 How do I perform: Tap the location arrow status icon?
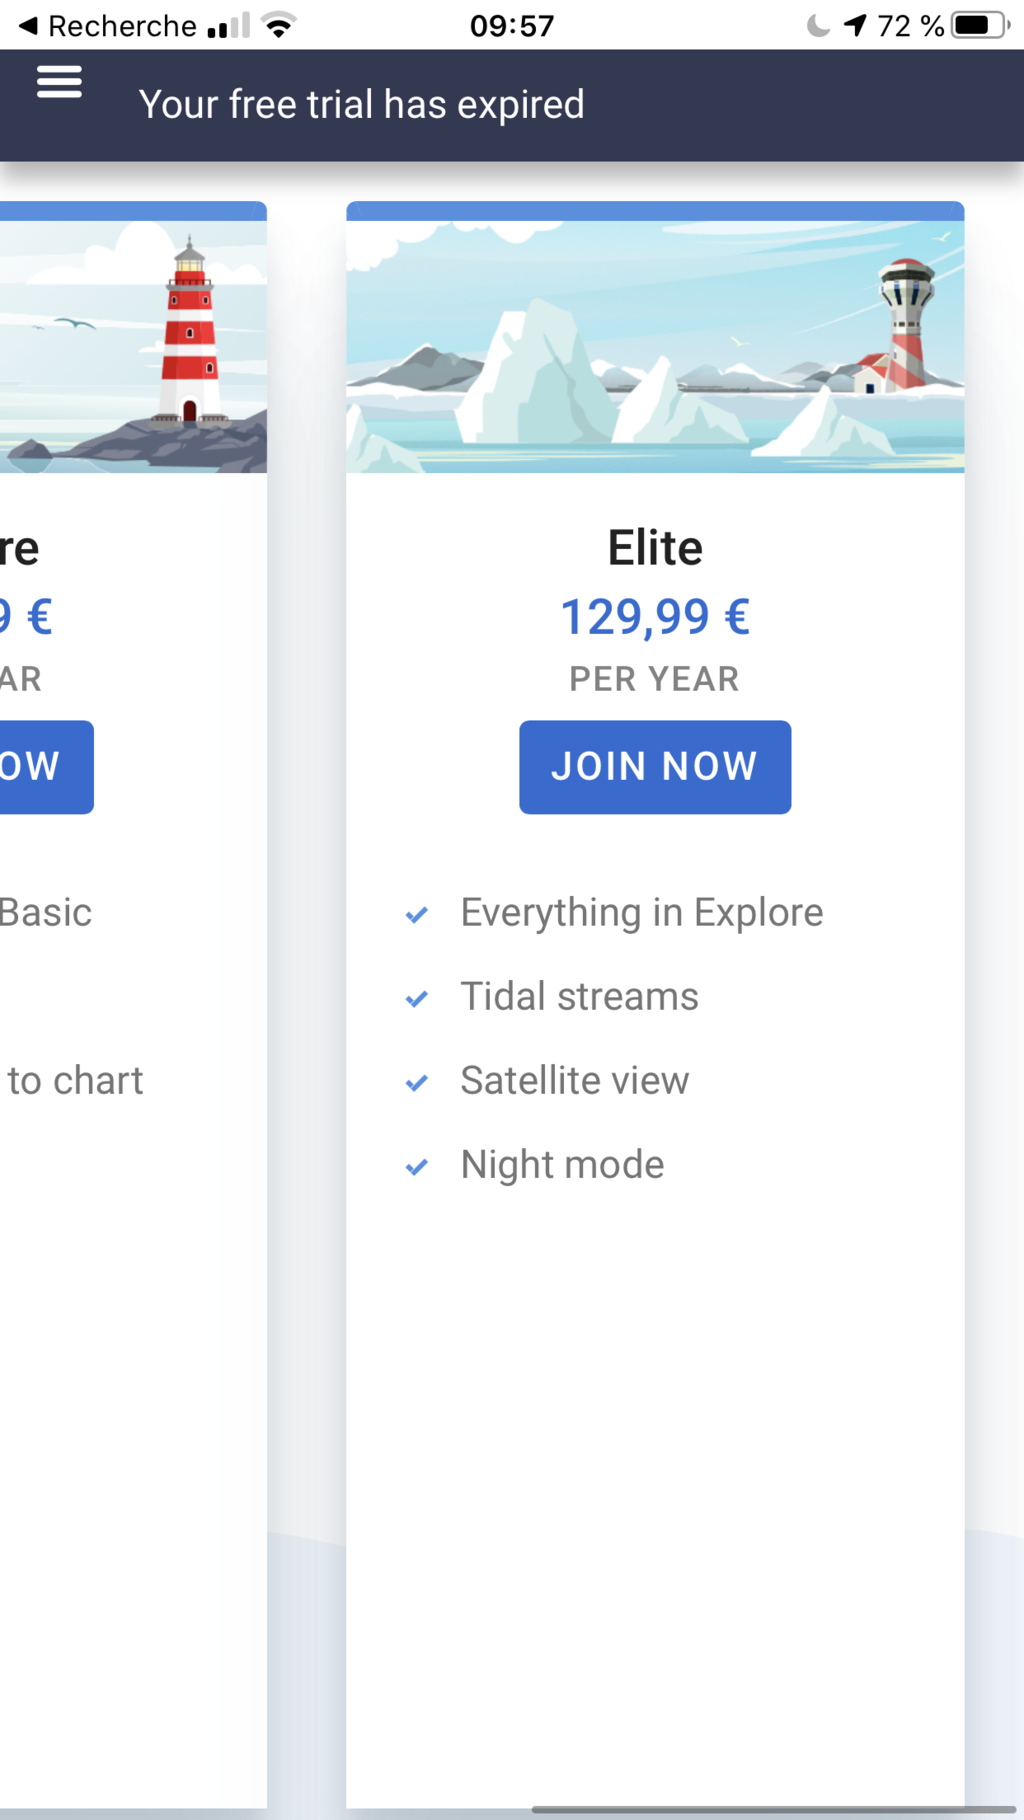point(855,25)
